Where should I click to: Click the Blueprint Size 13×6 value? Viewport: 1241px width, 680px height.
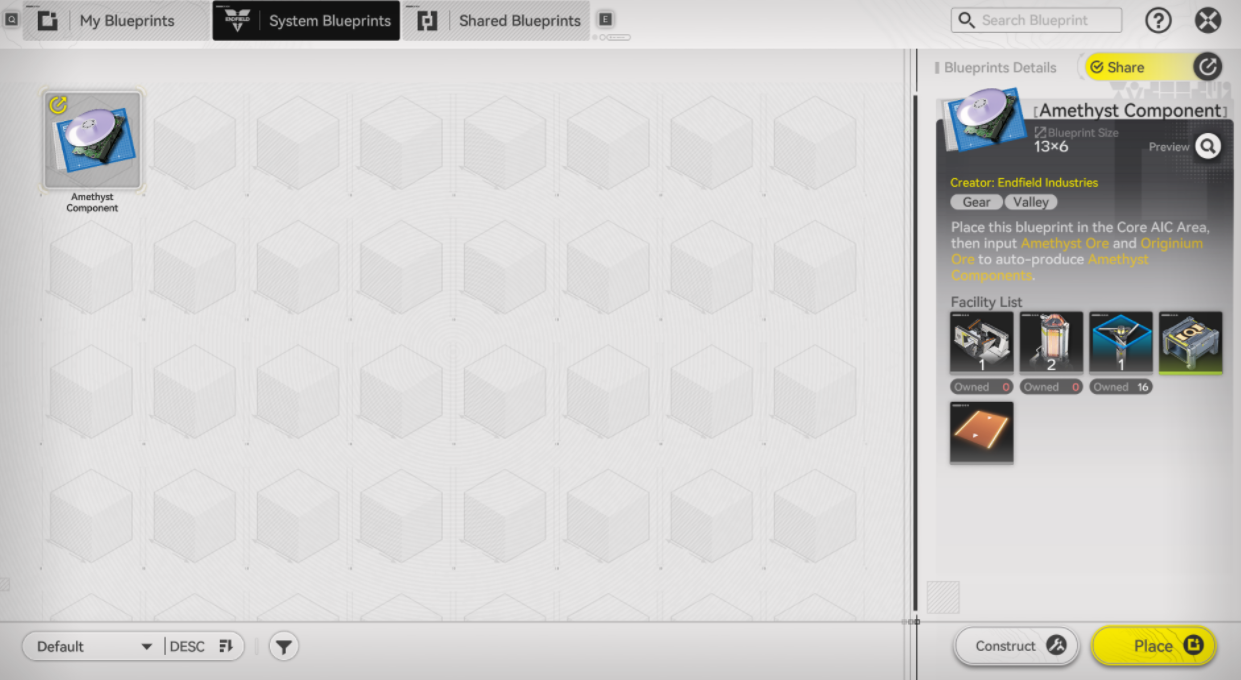[x=1051, y=147]
